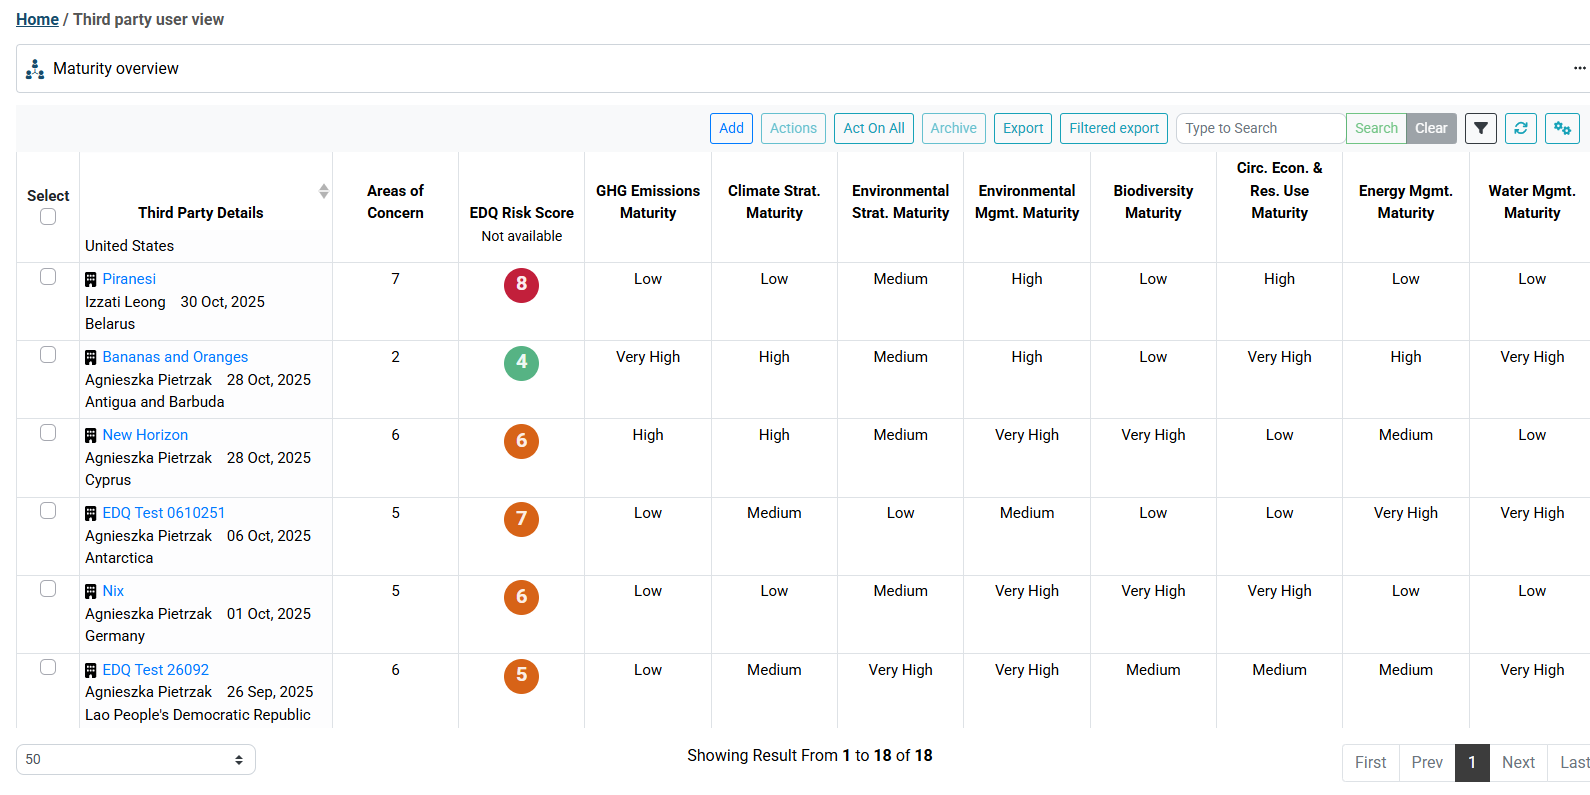Select the EDQ Test 0610251 row checkbox

48,511
